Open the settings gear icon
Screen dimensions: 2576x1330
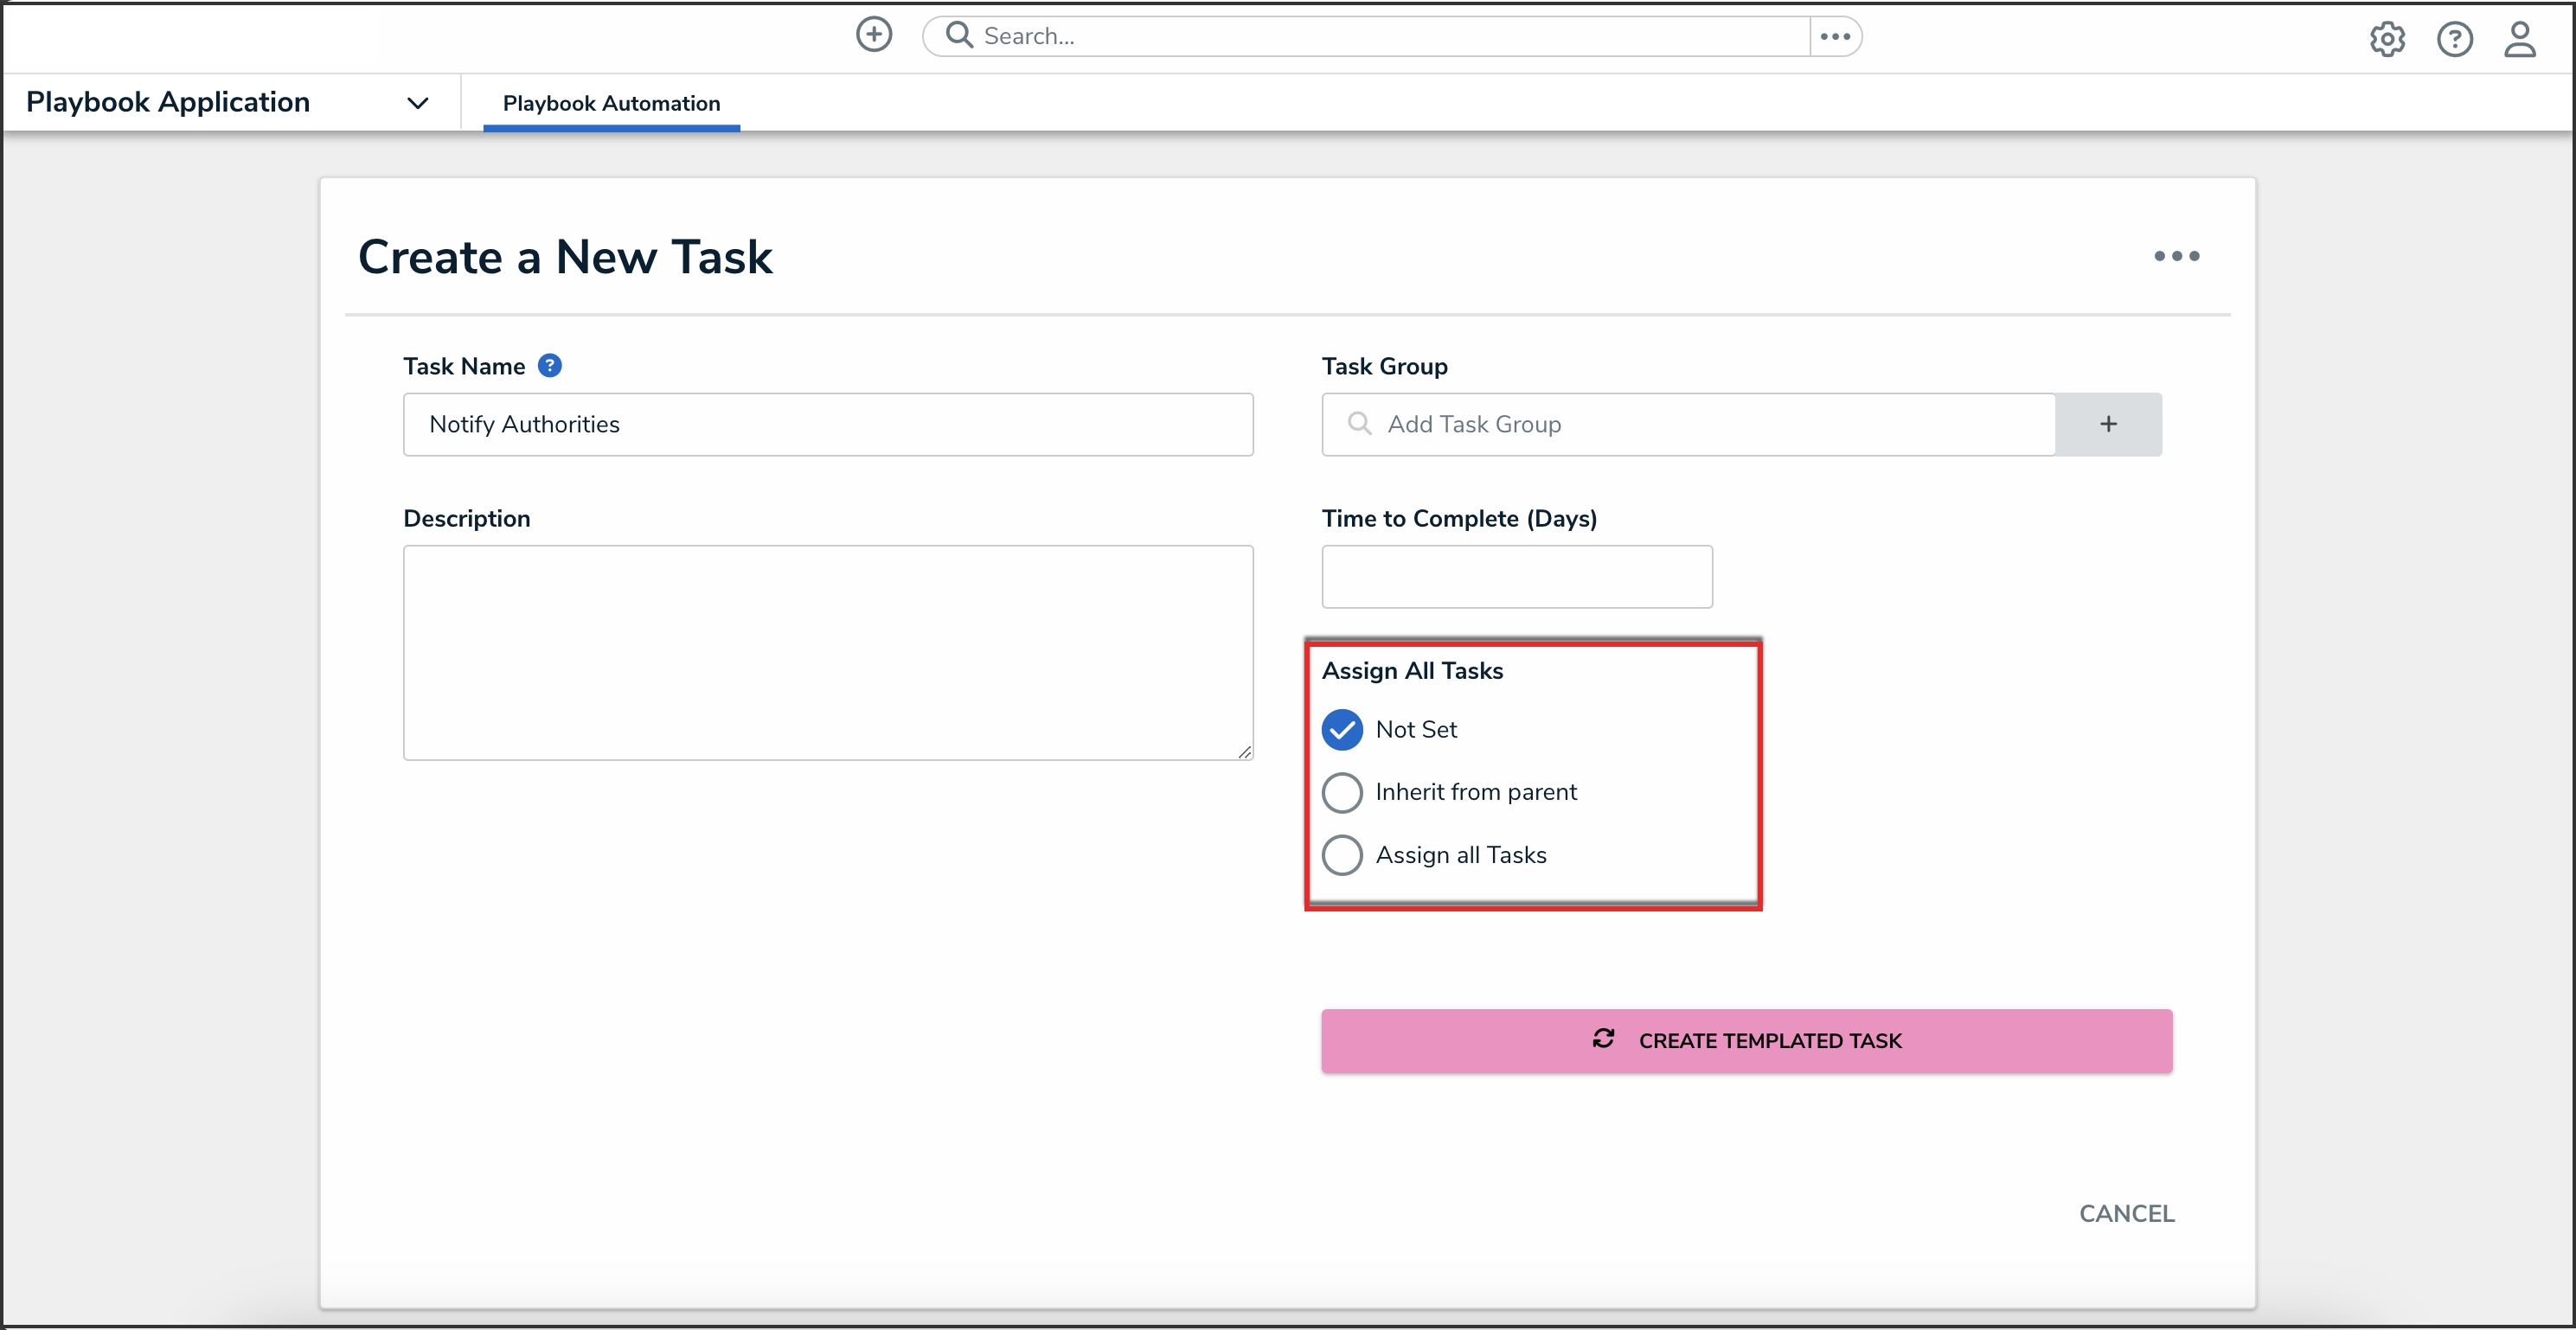point(2387,39)
